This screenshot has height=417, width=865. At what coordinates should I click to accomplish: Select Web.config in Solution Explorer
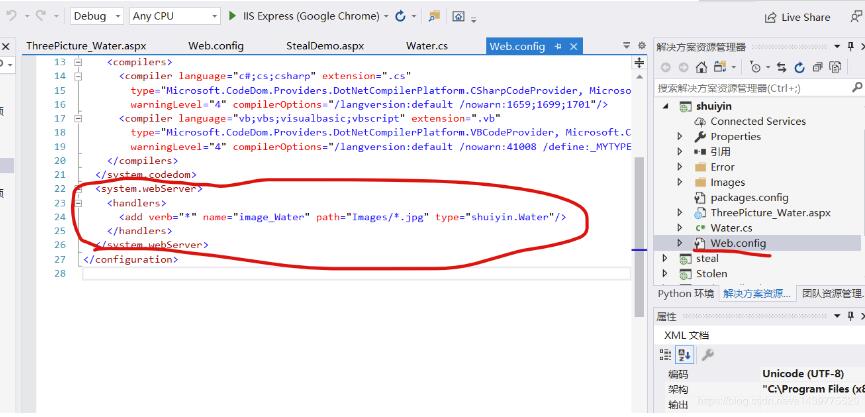pos(738,243)
